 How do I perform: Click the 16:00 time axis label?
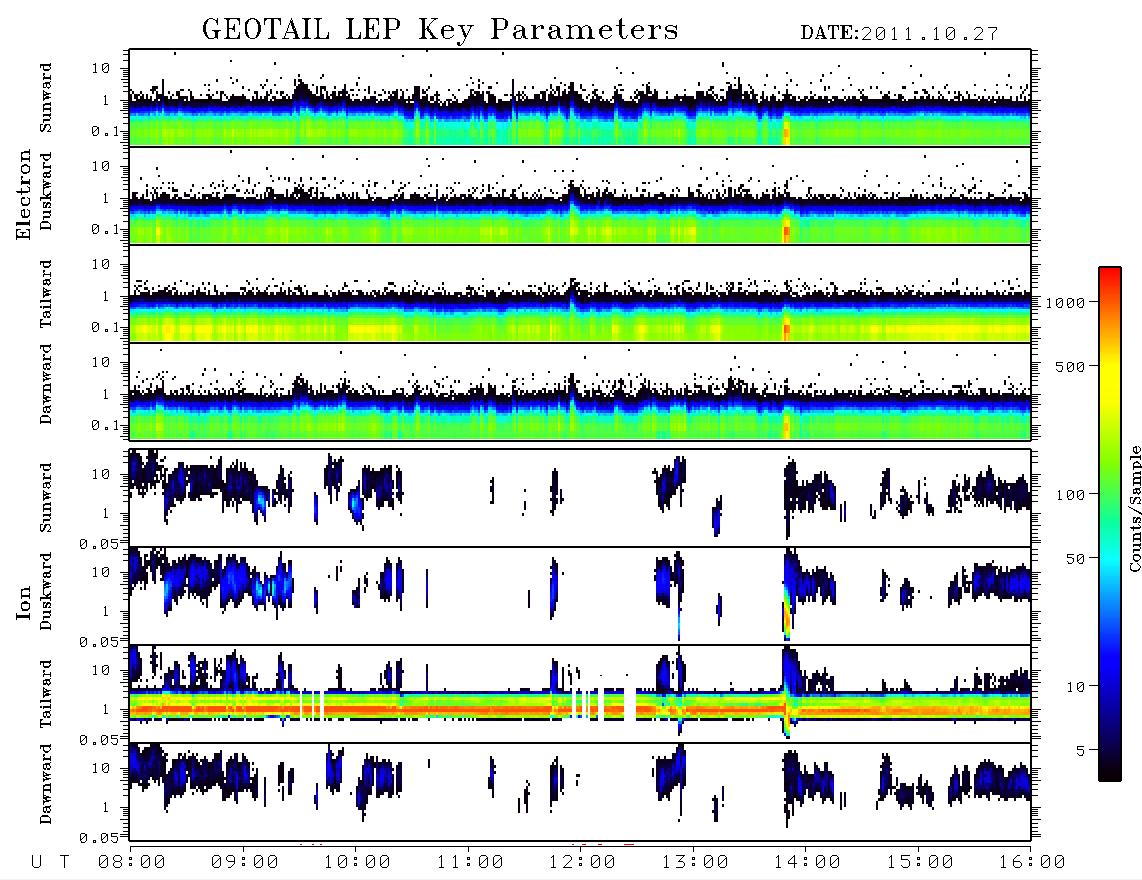point(1032,862)
